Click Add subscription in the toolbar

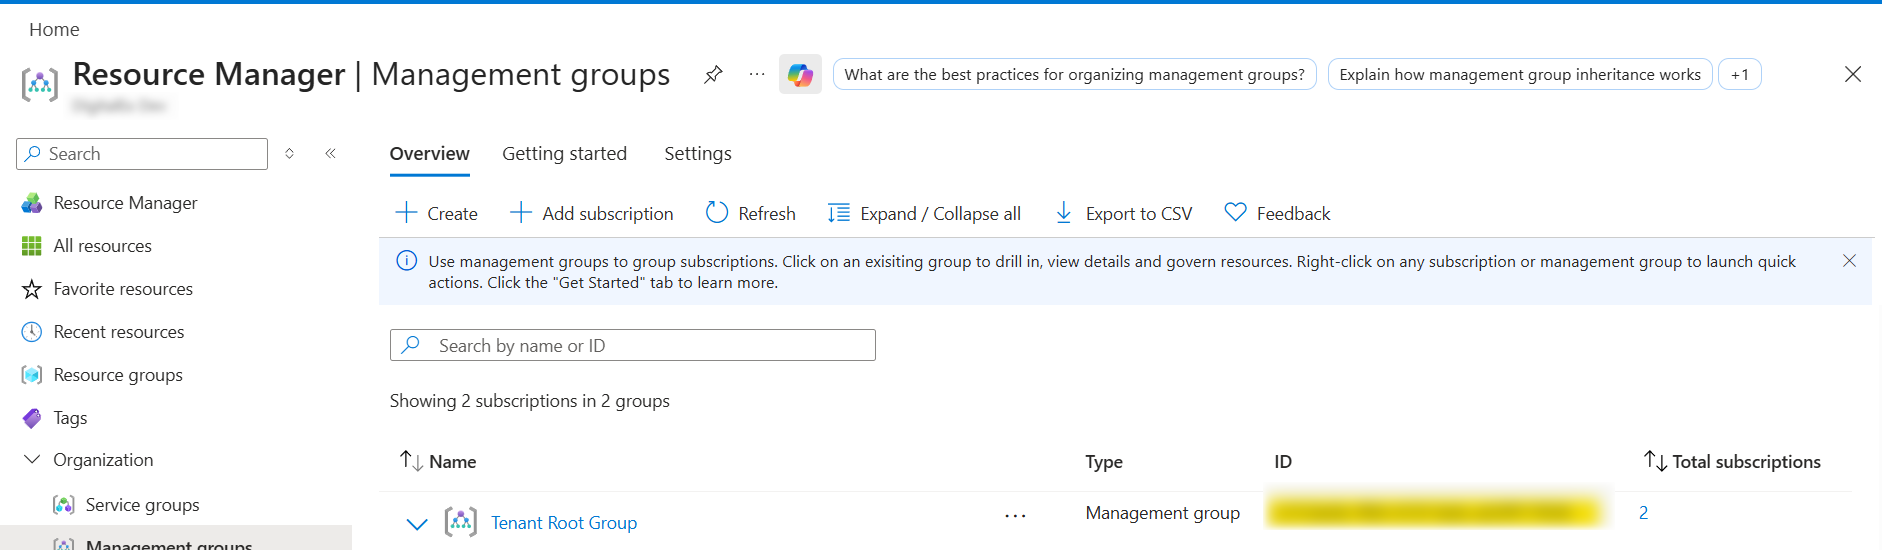(592, 213)
